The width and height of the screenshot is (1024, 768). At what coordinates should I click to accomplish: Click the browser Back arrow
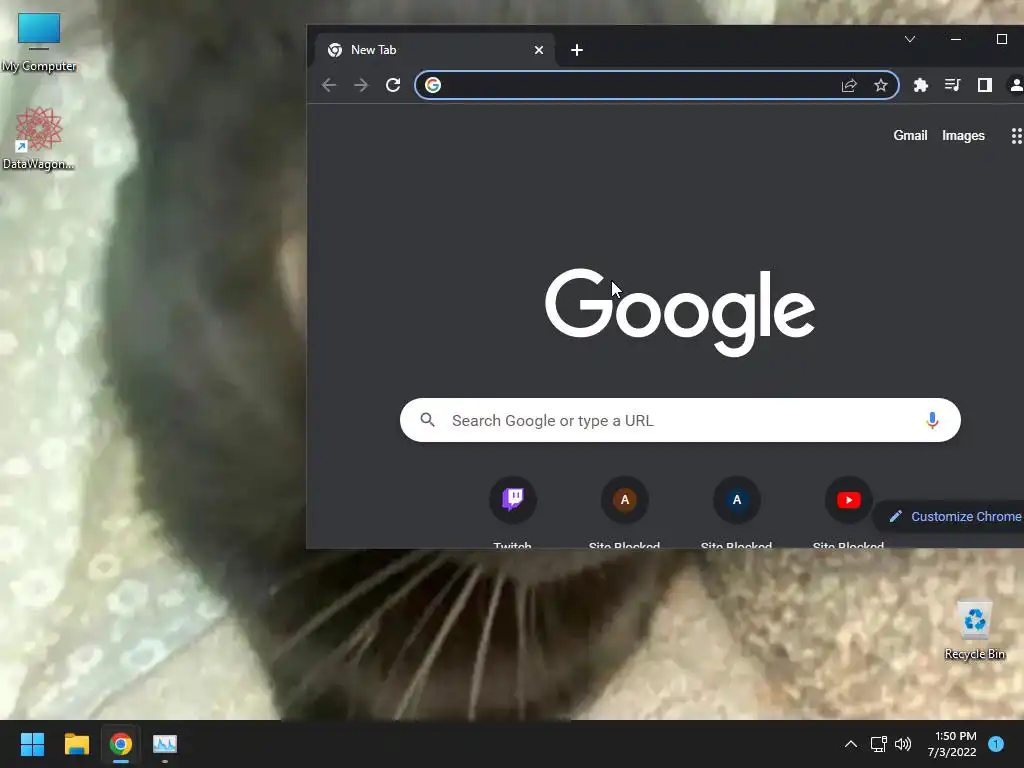pyautogui.click(x=329, y=85)
